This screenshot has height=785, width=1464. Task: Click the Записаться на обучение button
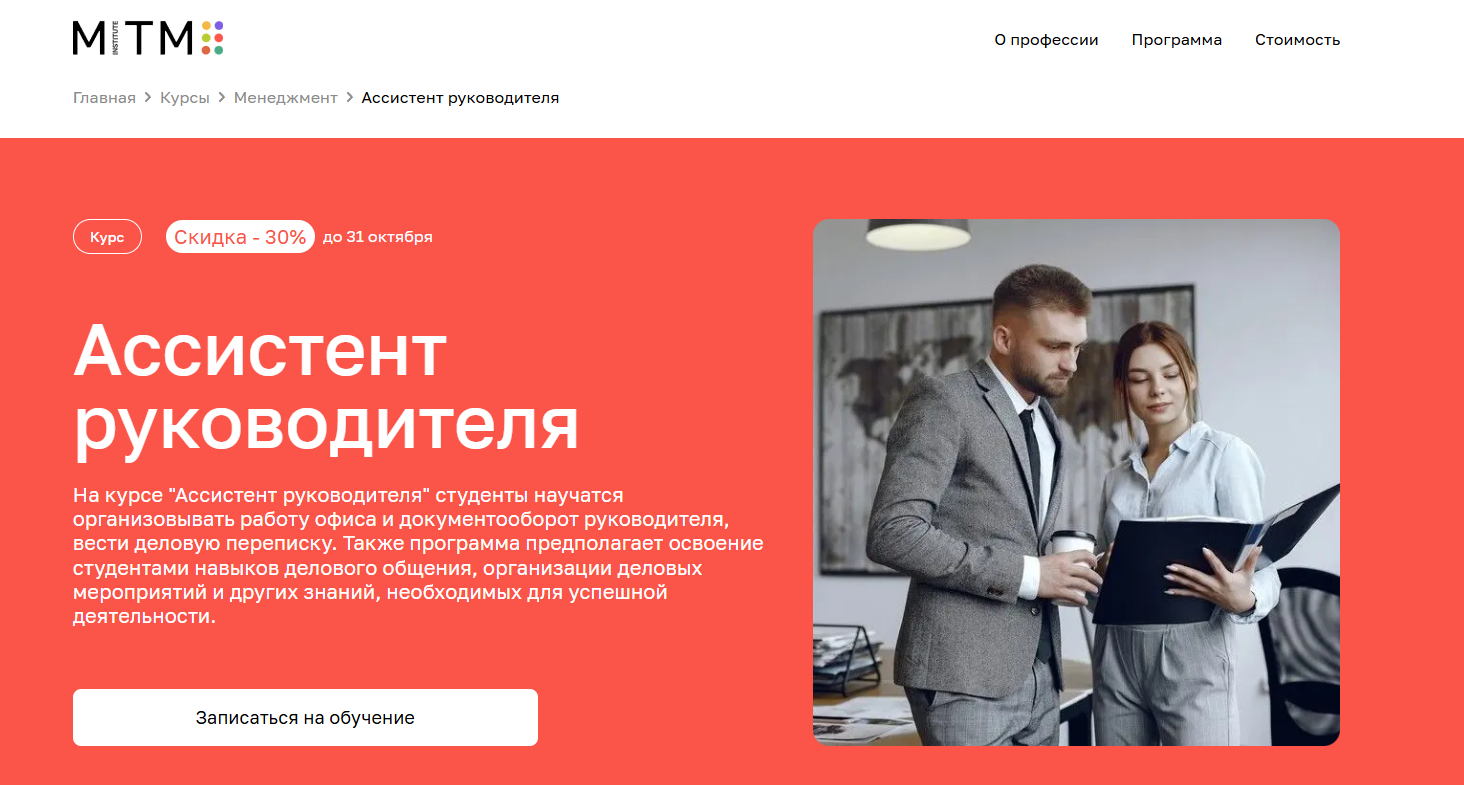(x=305, y=717)
